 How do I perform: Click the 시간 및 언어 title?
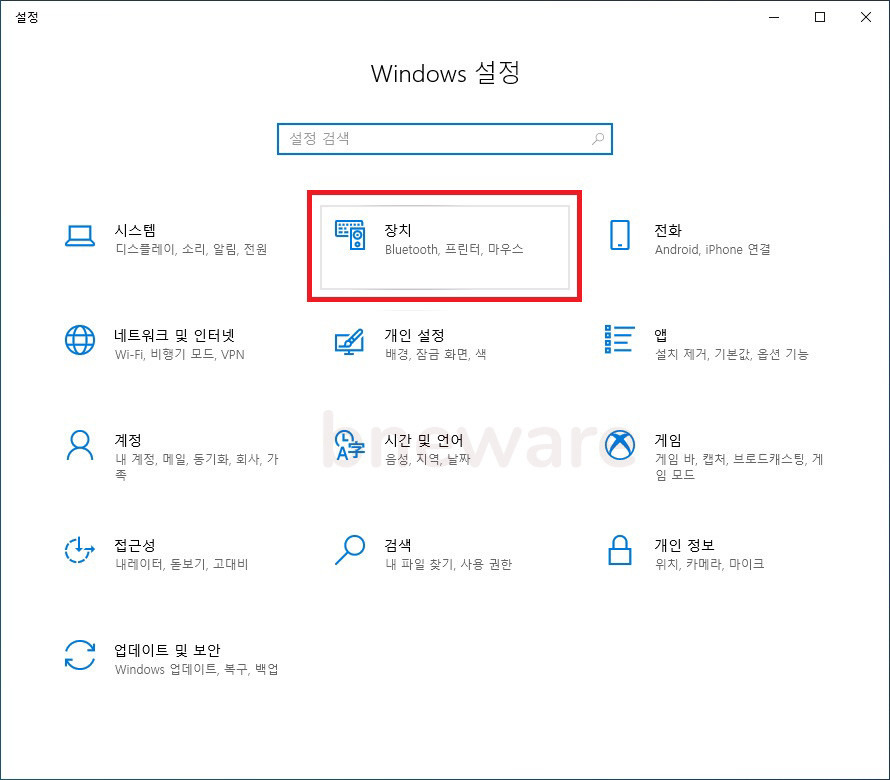pos(423,440)
